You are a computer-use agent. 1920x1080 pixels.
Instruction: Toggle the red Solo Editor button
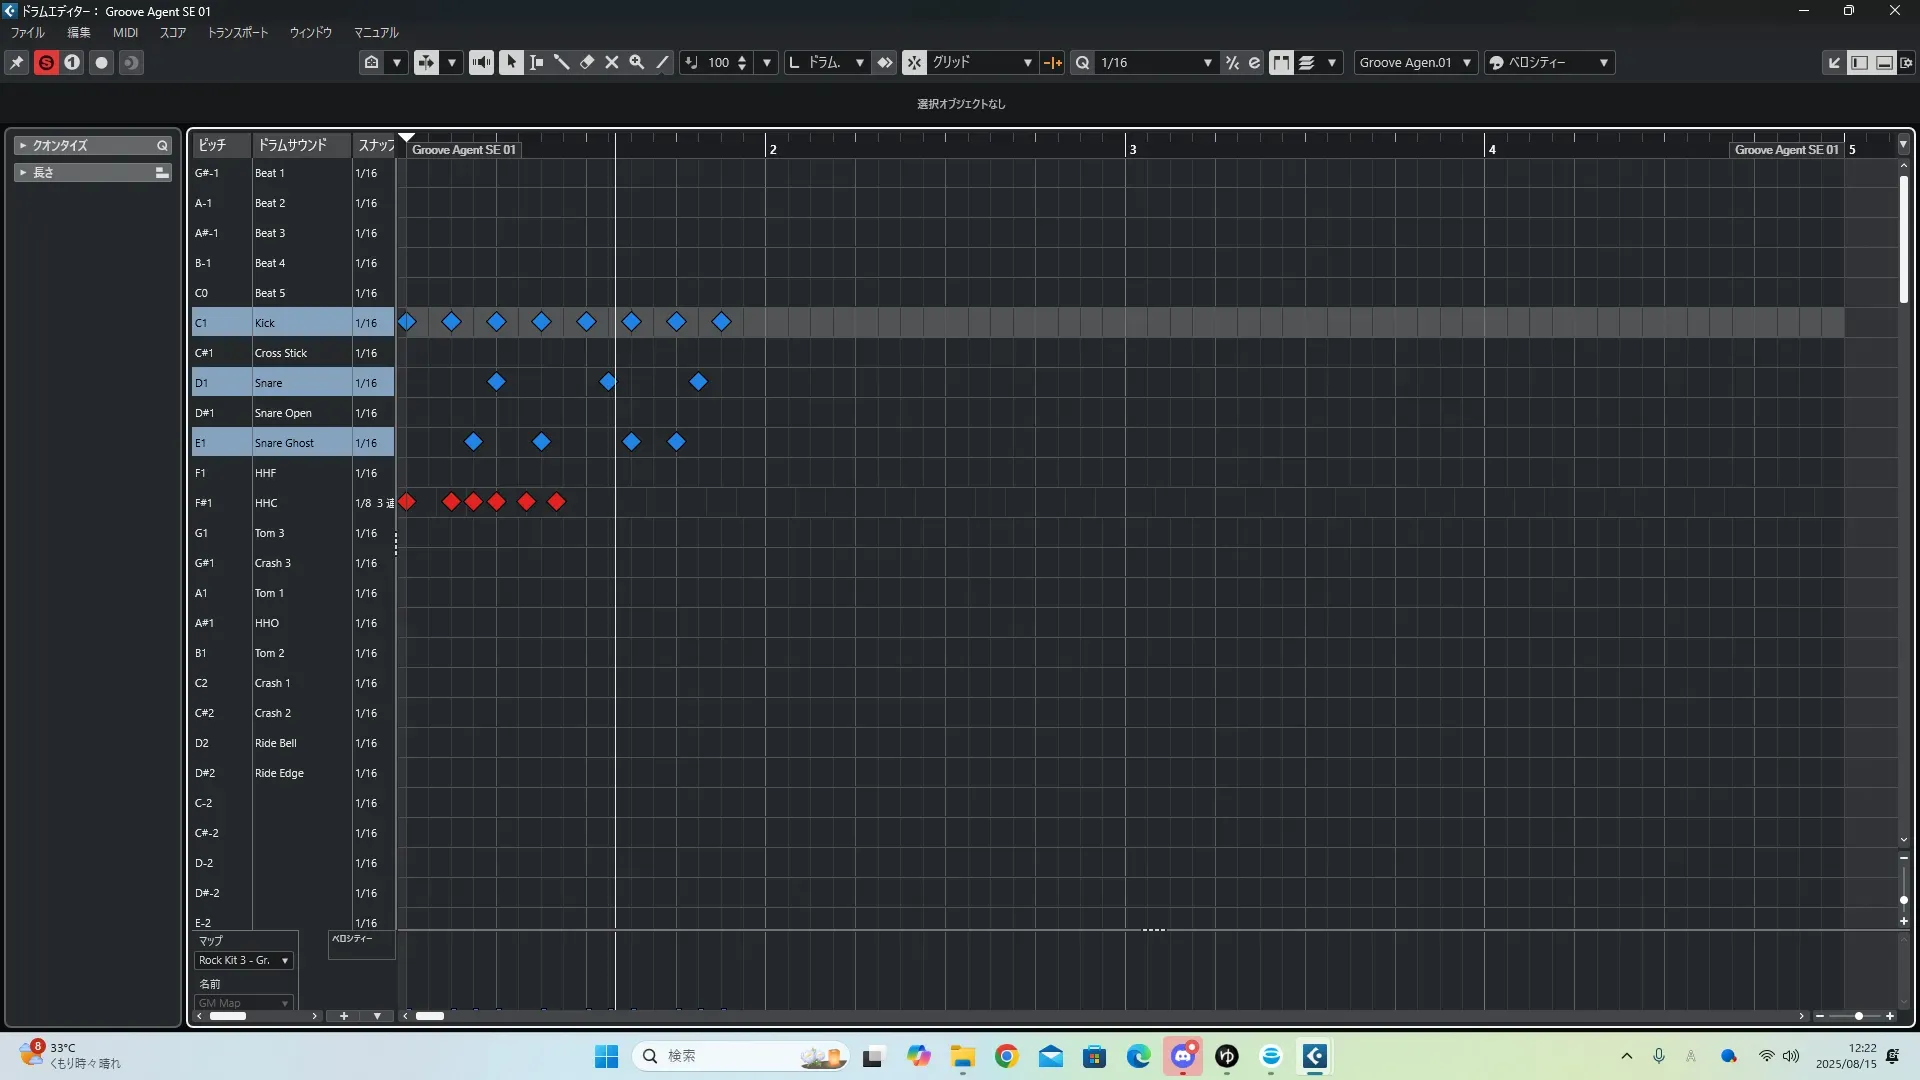point(46,62)
